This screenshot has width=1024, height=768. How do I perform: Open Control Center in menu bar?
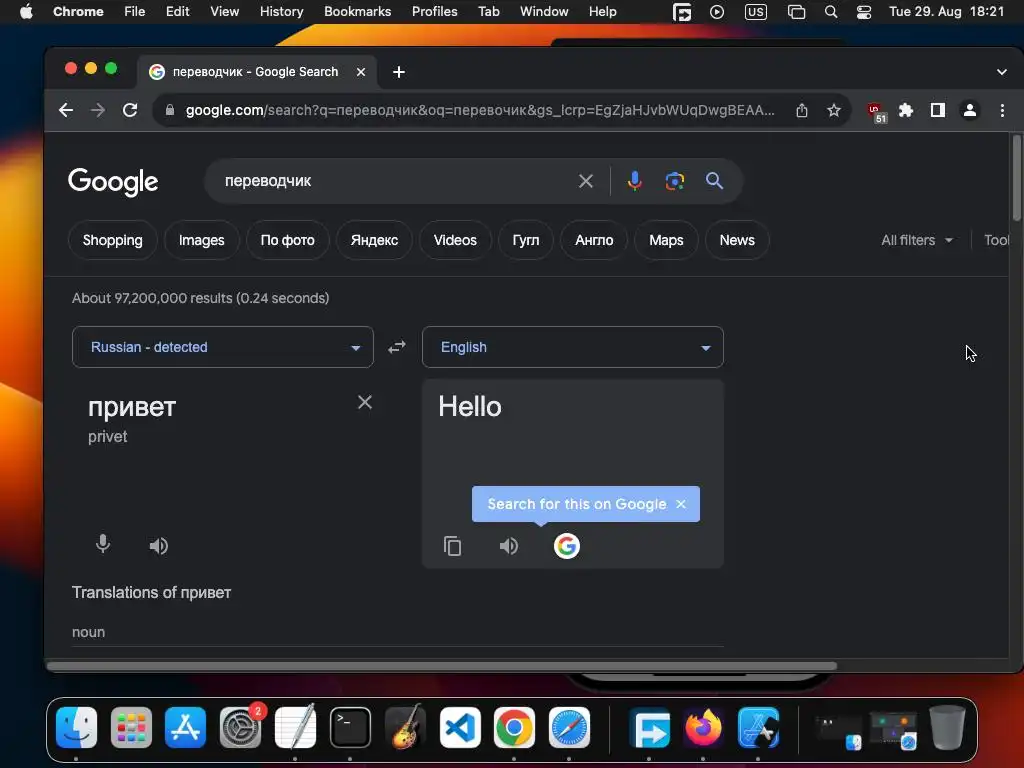pyautogui.click(x=863, y=12)
